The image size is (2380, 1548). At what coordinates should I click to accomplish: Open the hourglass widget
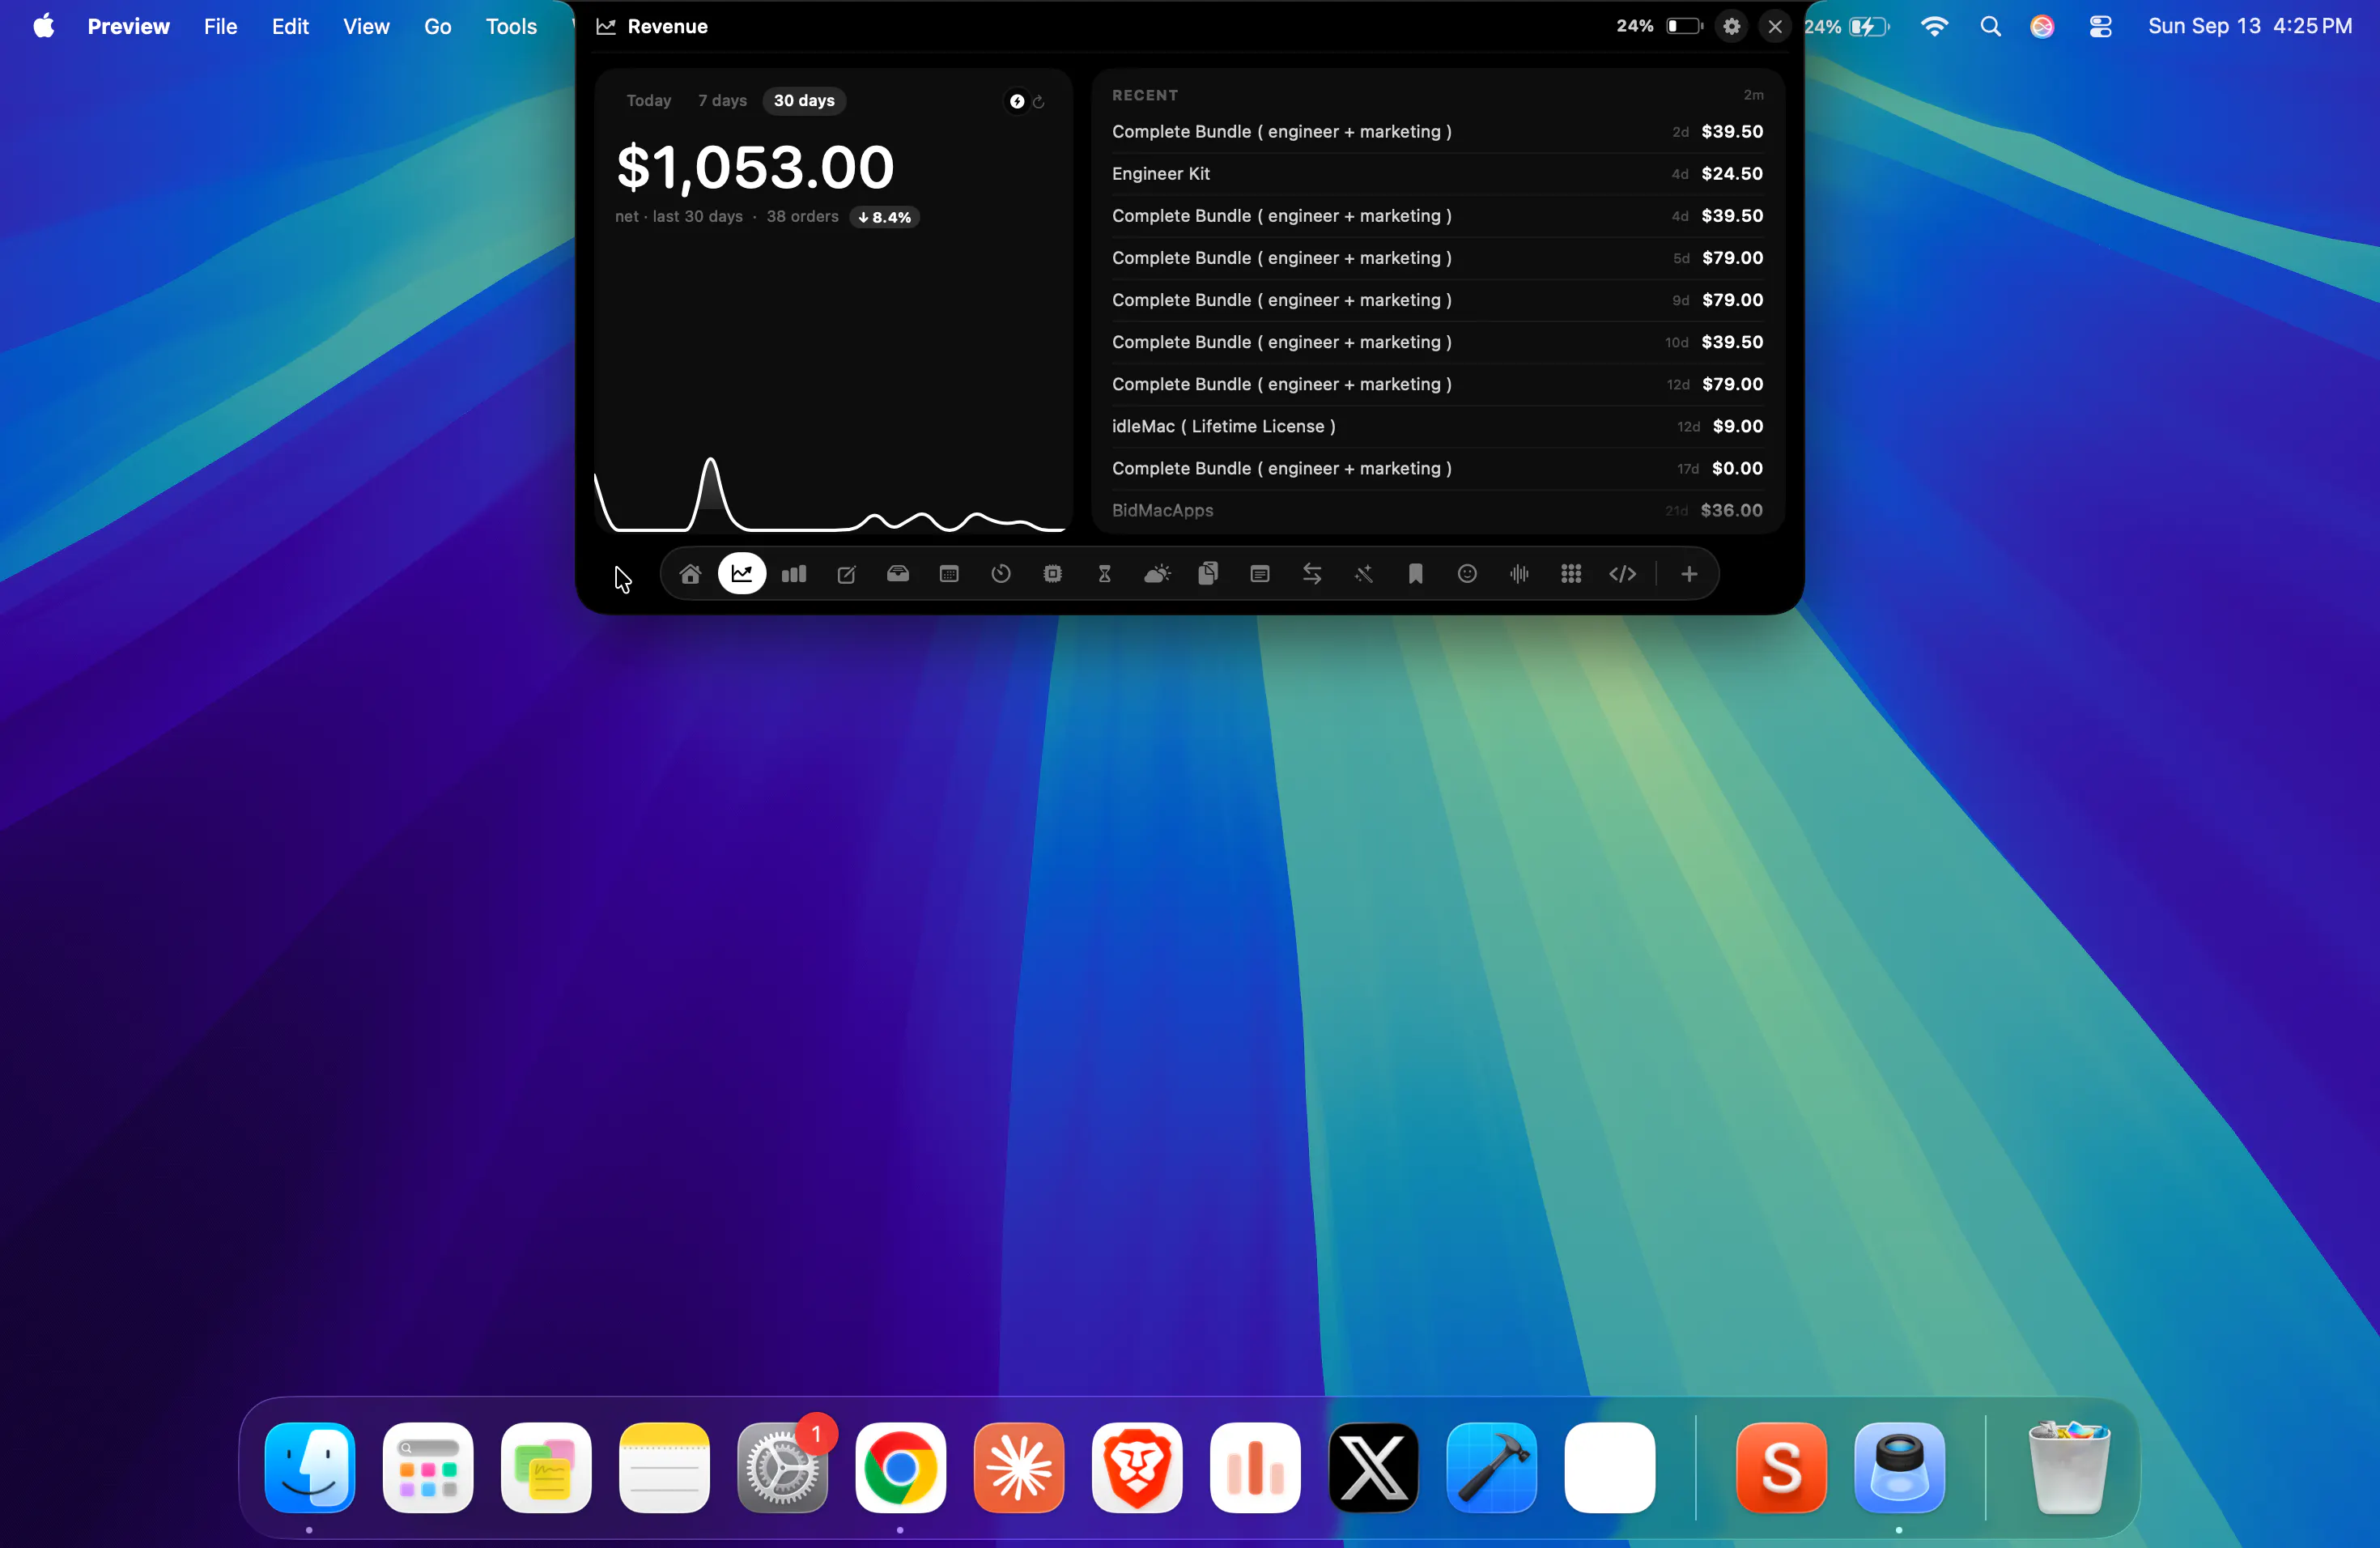click(x=1105, y=574)
